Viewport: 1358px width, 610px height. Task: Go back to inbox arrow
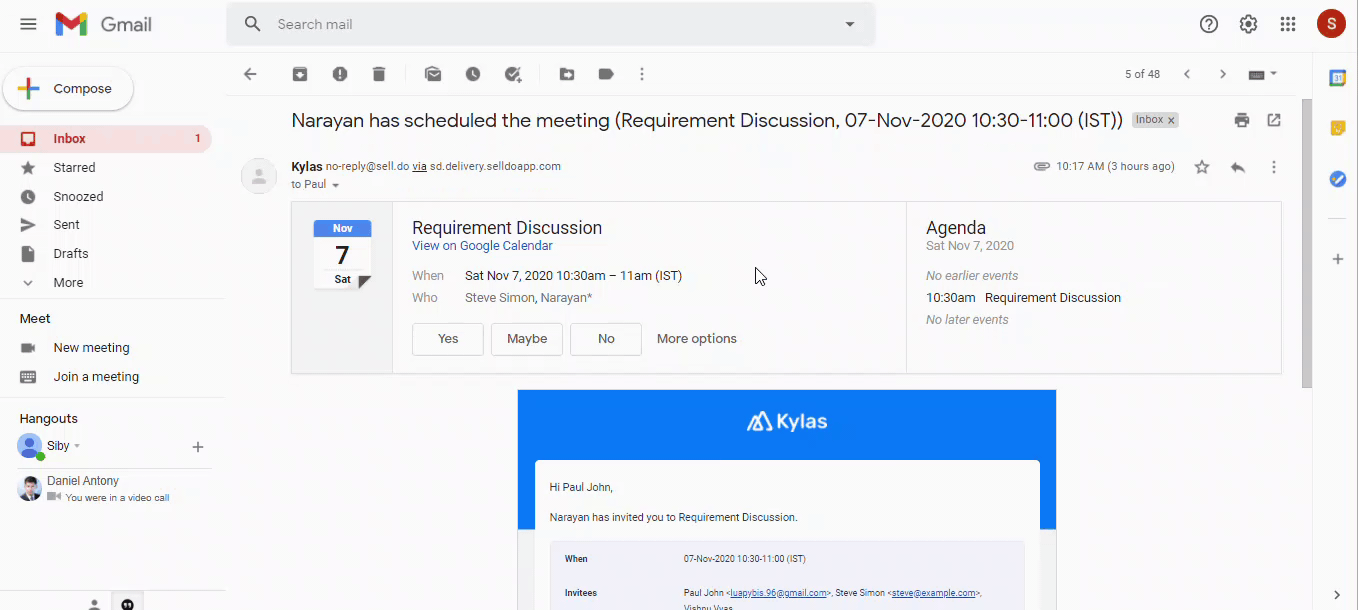[250, 74]
